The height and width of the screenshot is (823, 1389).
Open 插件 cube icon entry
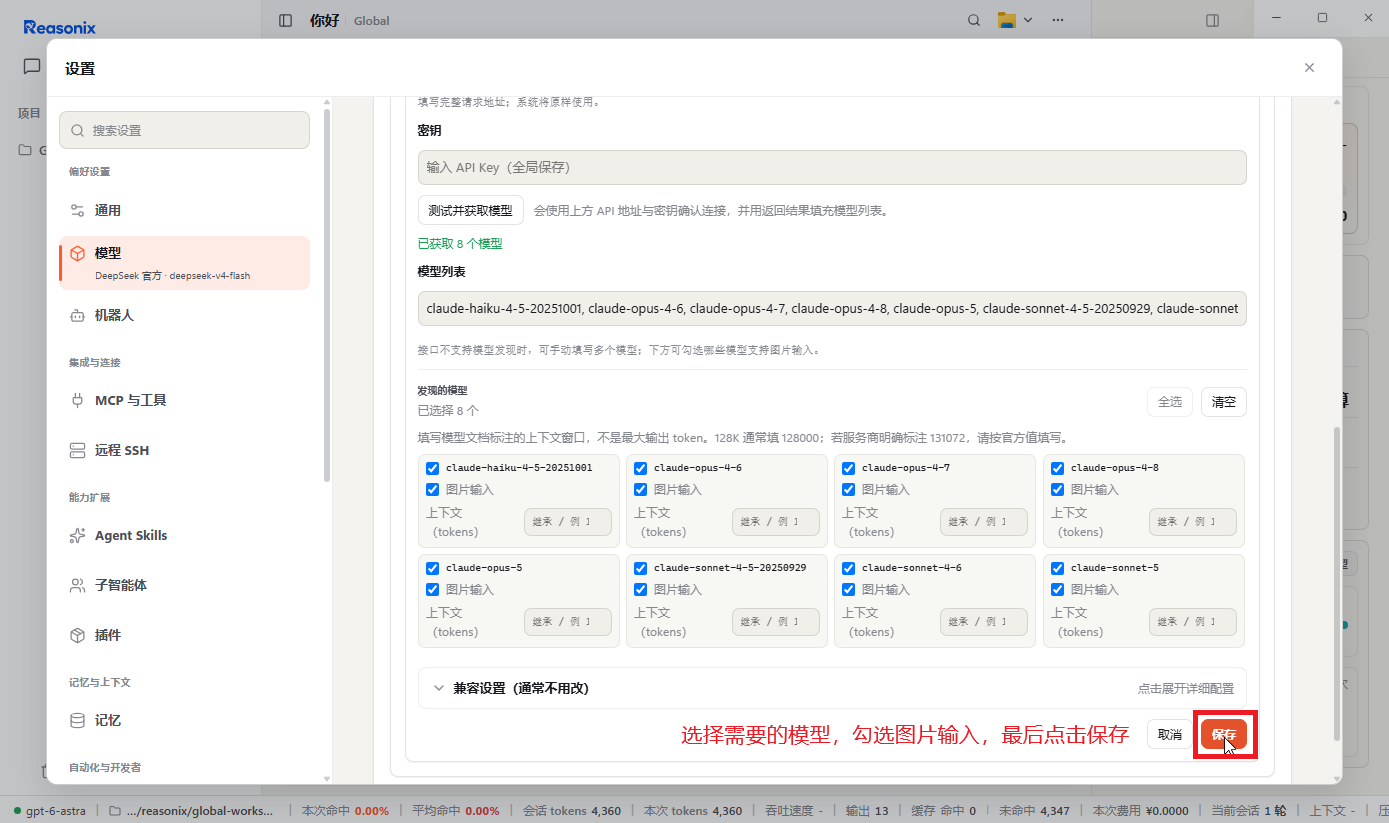coord(185,635)
